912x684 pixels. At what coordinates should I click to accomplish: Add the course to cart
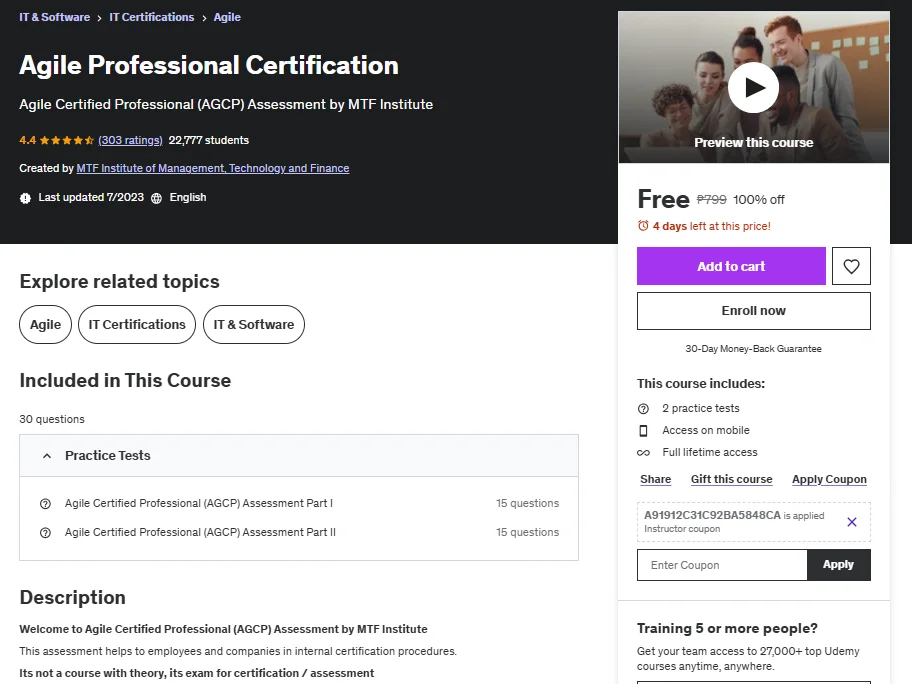[x=731, y=266]
